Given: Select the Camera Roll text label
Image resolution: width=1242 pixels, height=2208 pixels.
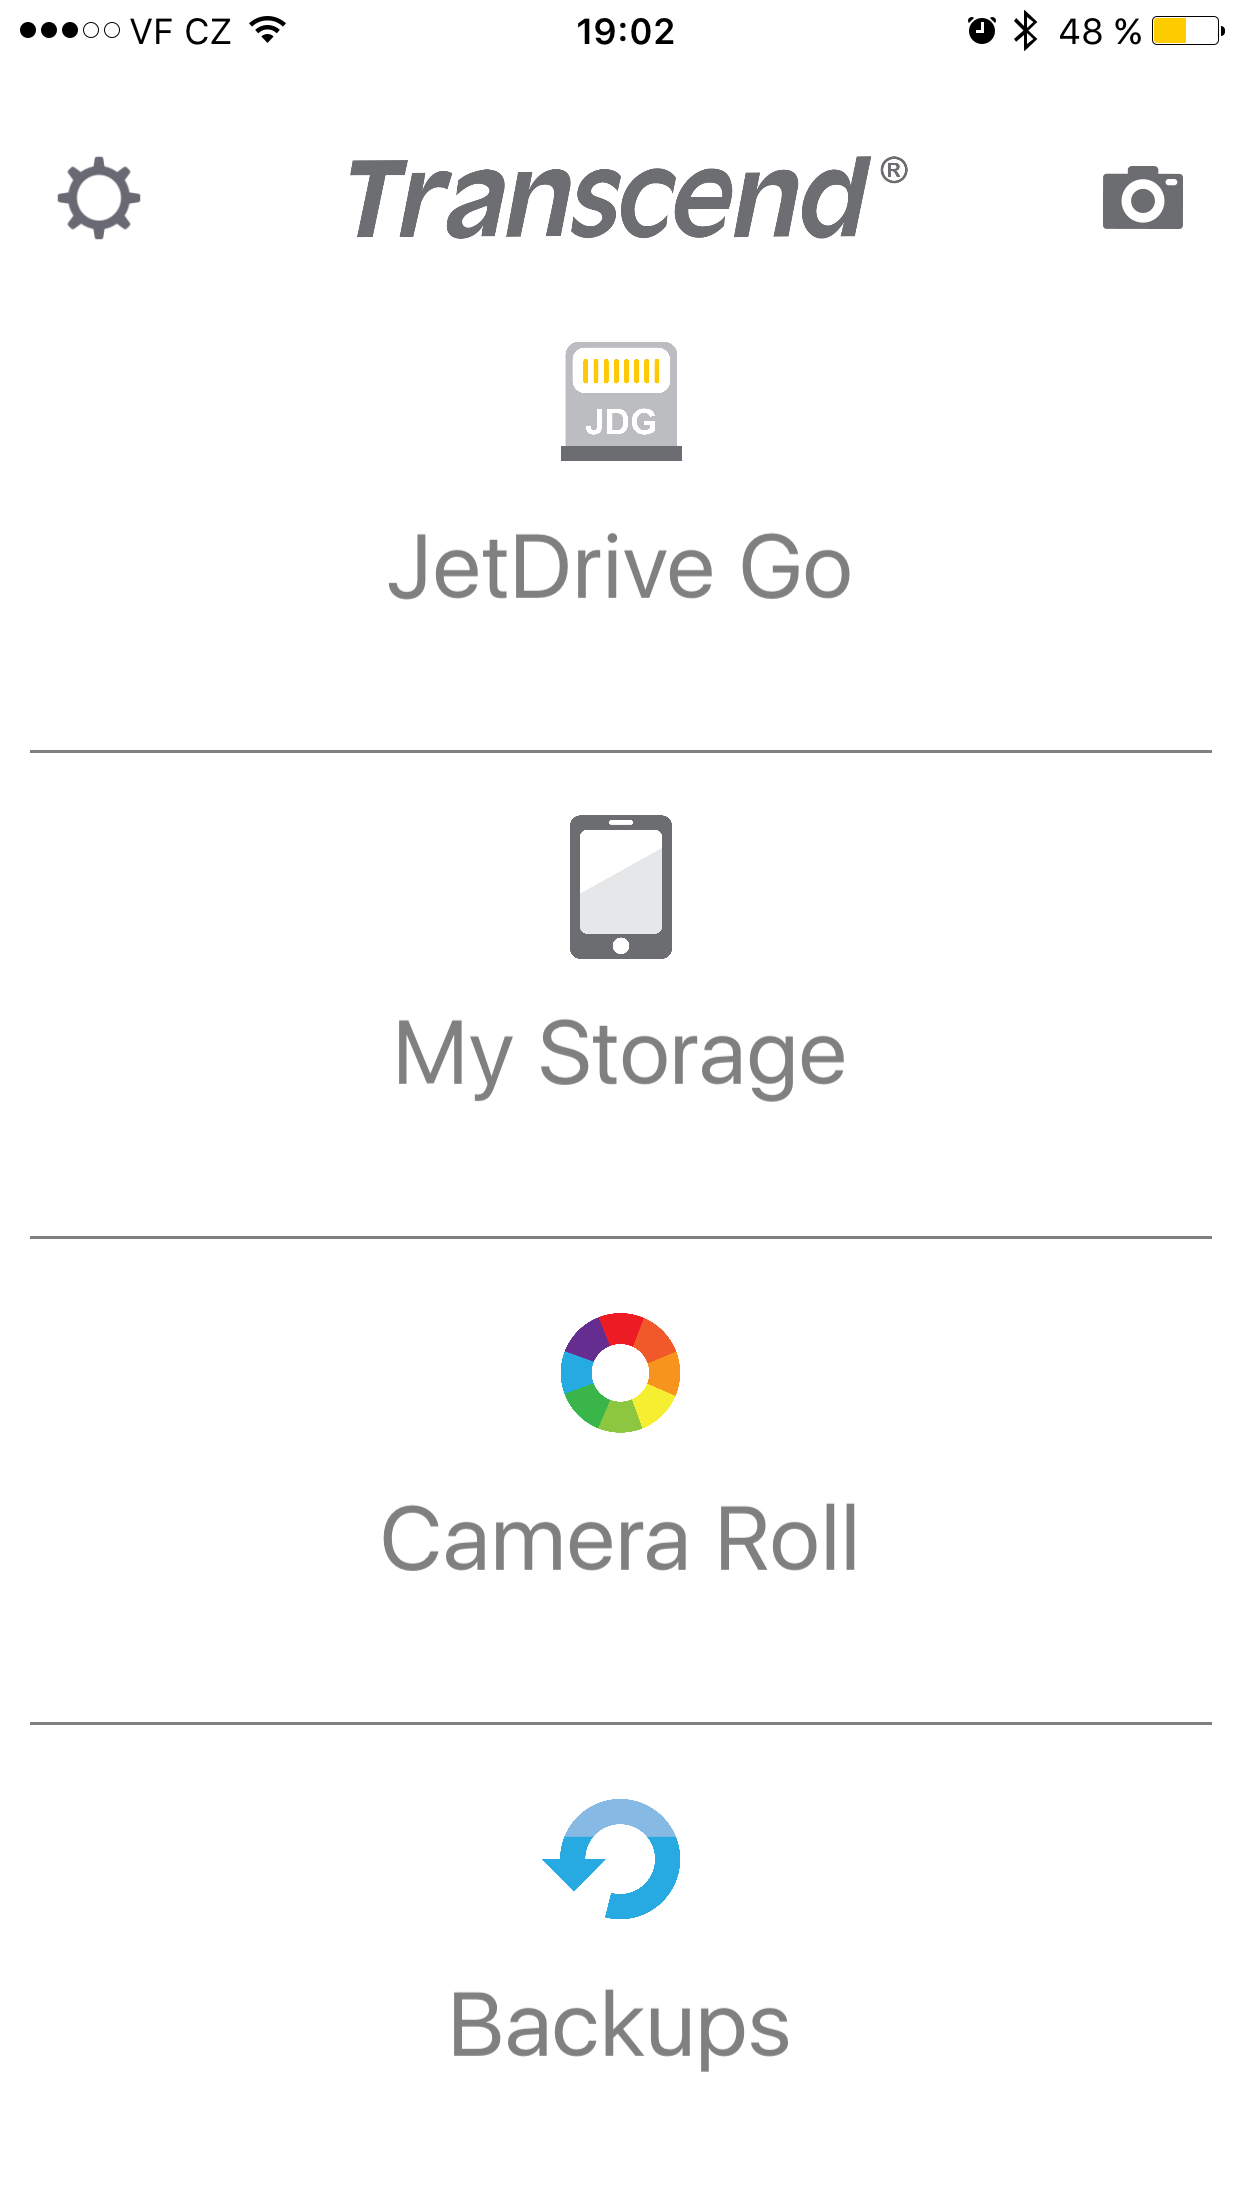Looking at the screenshot, I should (620, 1540).
